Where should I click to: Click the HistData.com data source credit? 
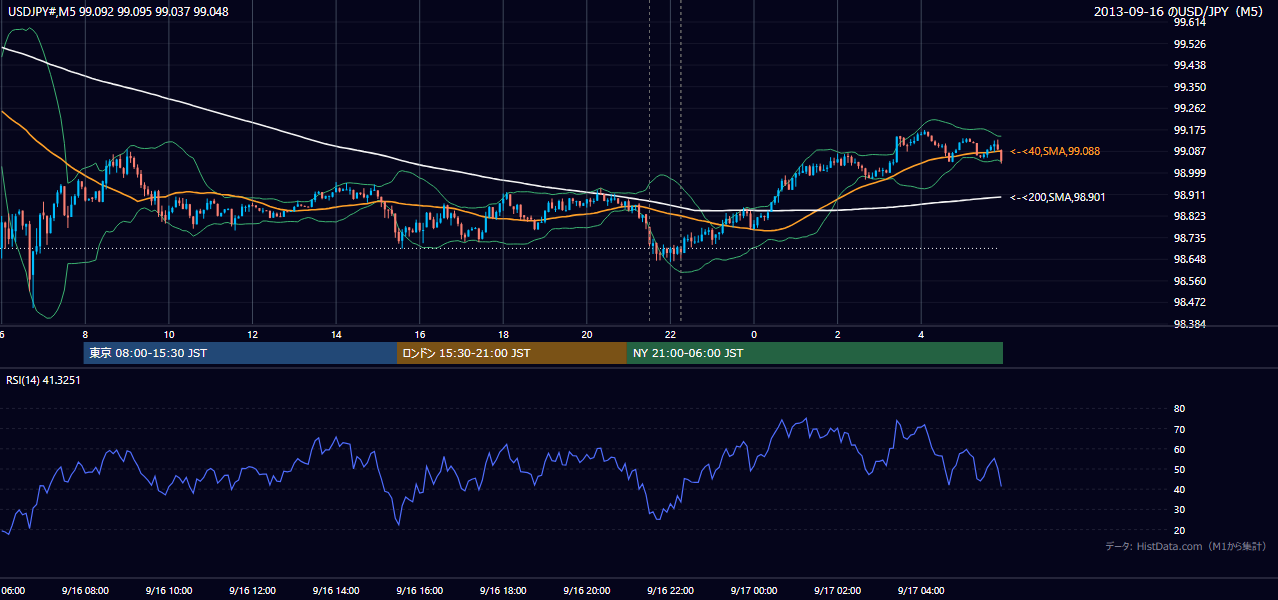pyautogui.click(x=1186, y=546)
